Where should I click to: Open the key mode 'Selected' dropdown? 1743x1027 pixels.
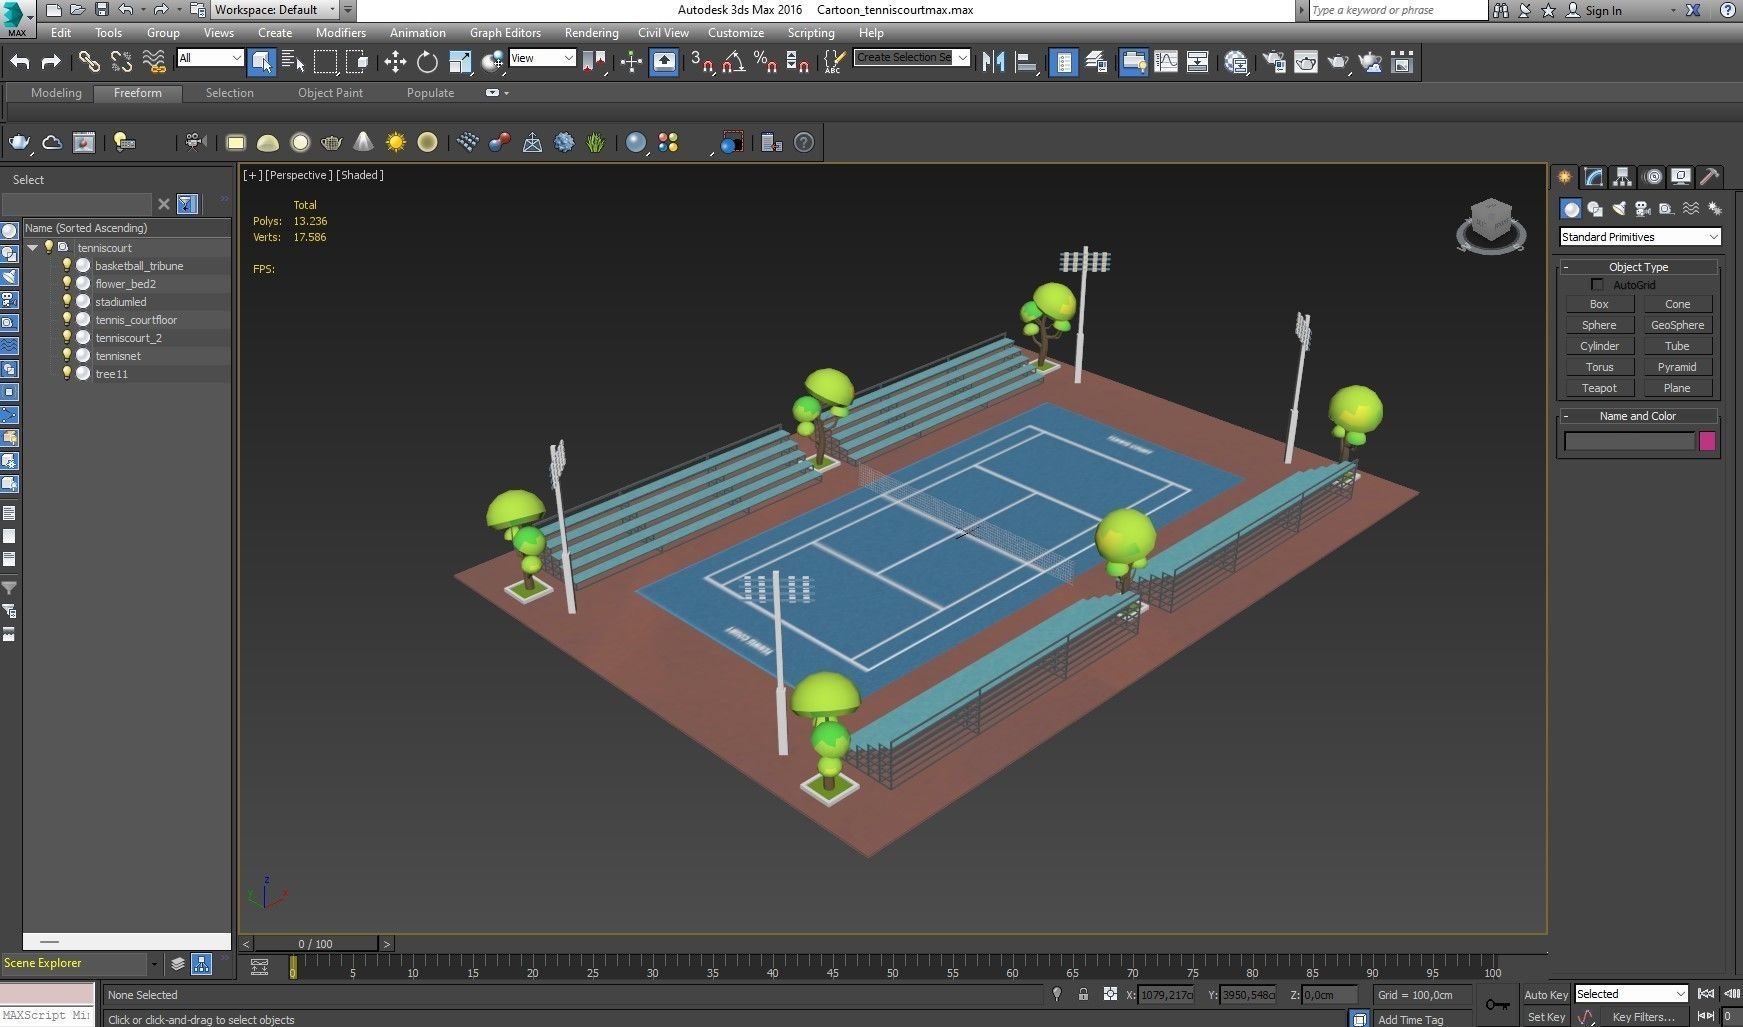1631,994
